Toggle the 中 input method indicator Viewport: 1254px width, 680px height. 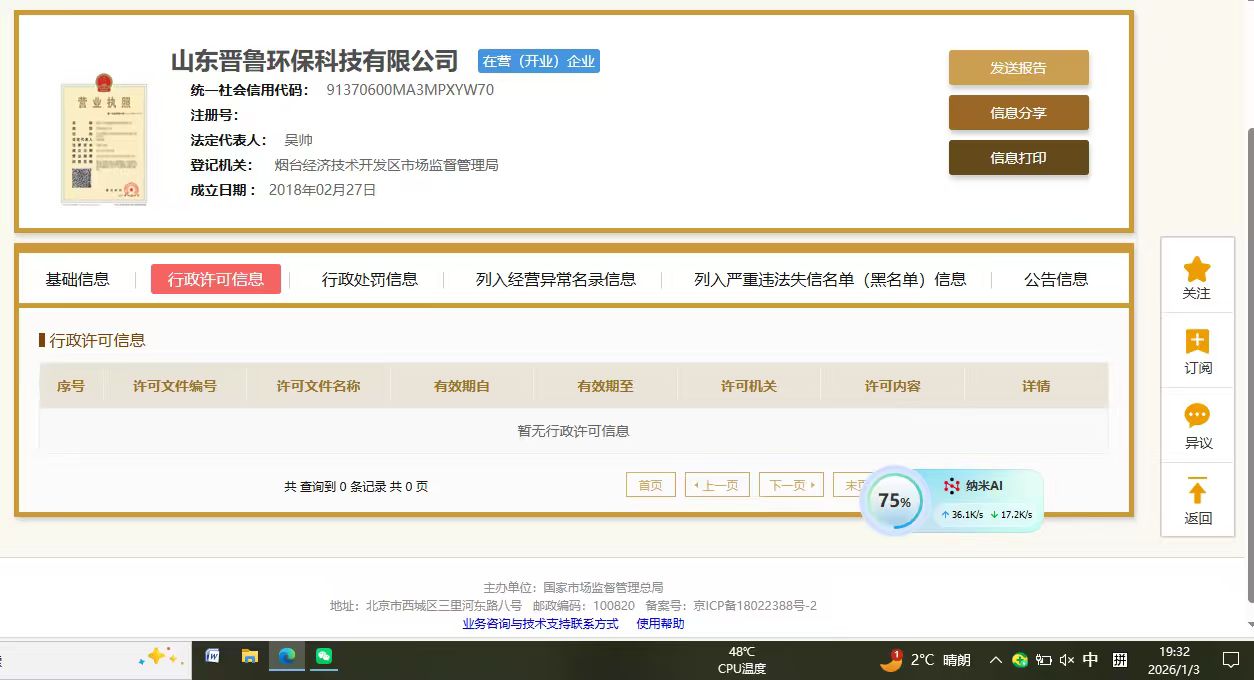(1091, 660)
